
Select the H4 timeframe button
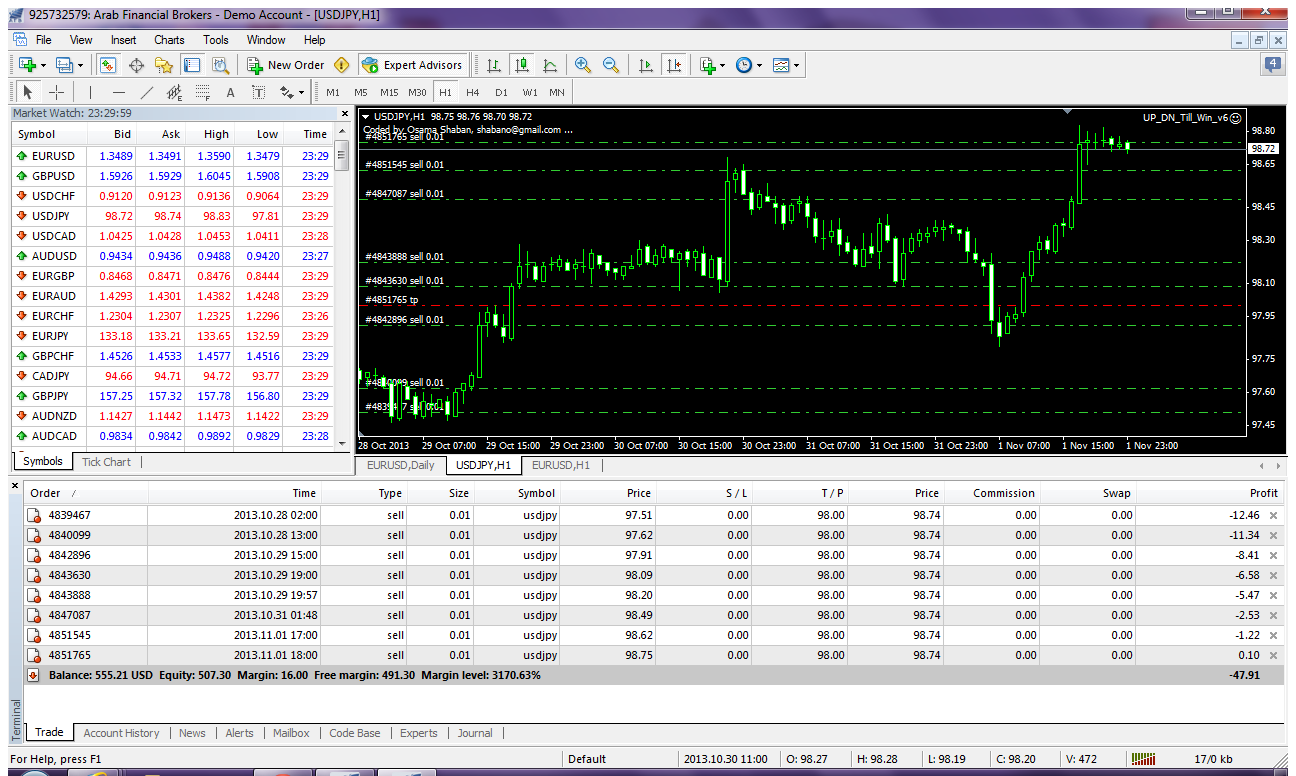473,92
